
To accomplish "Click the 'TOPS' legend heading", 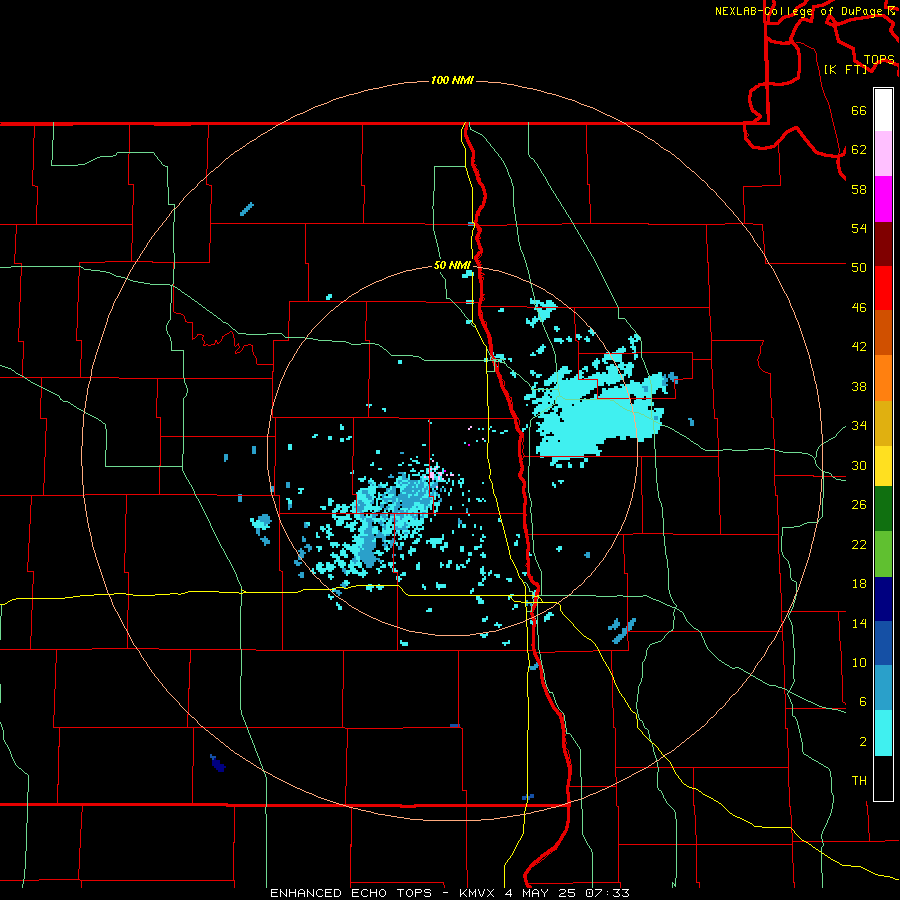I will point(879,60).
